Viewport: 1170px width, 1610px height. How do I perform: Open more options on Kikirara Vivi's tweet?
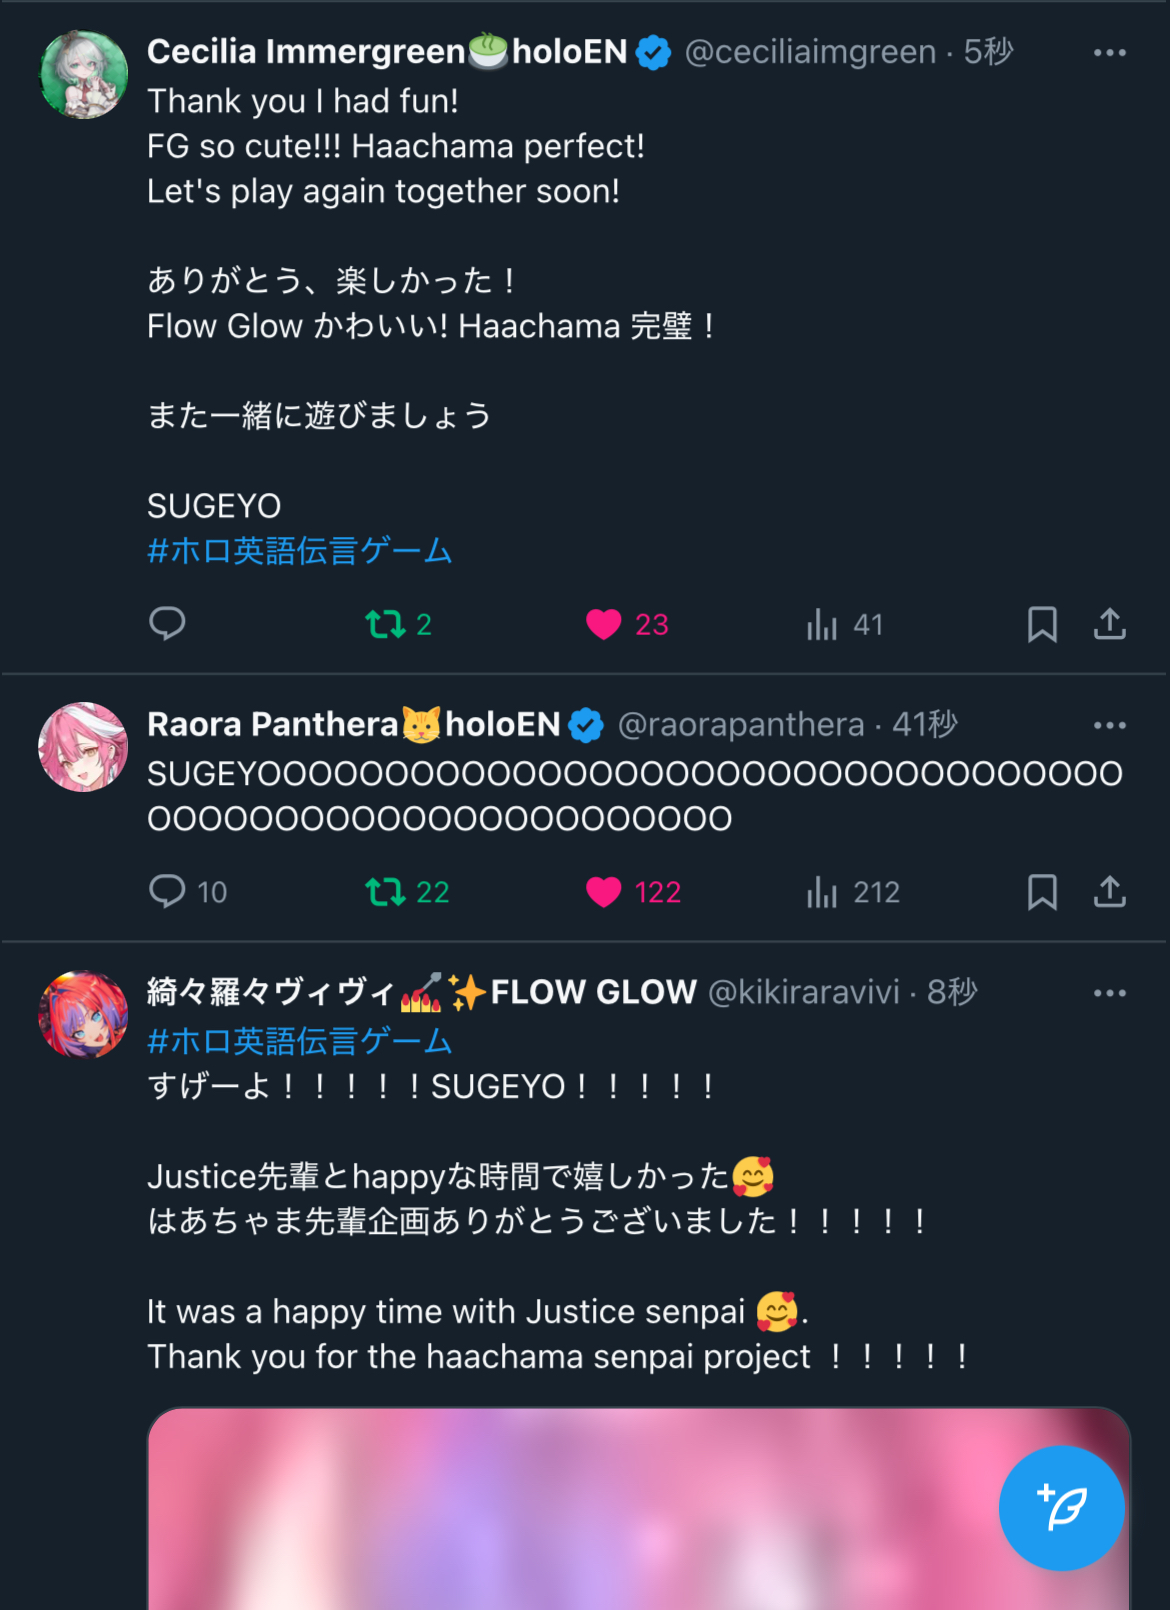pos(1109,993)
